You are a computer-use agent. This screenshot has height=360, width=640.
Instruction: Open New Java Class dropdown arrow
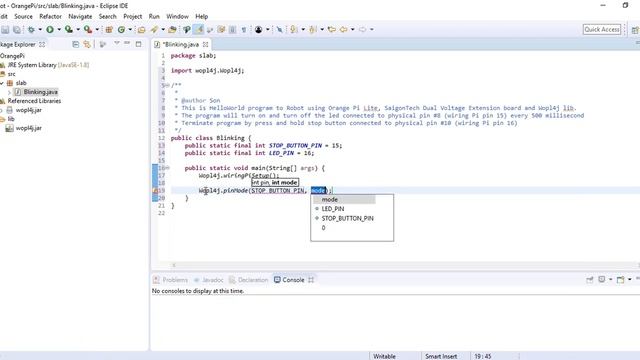tap(130, 29)
